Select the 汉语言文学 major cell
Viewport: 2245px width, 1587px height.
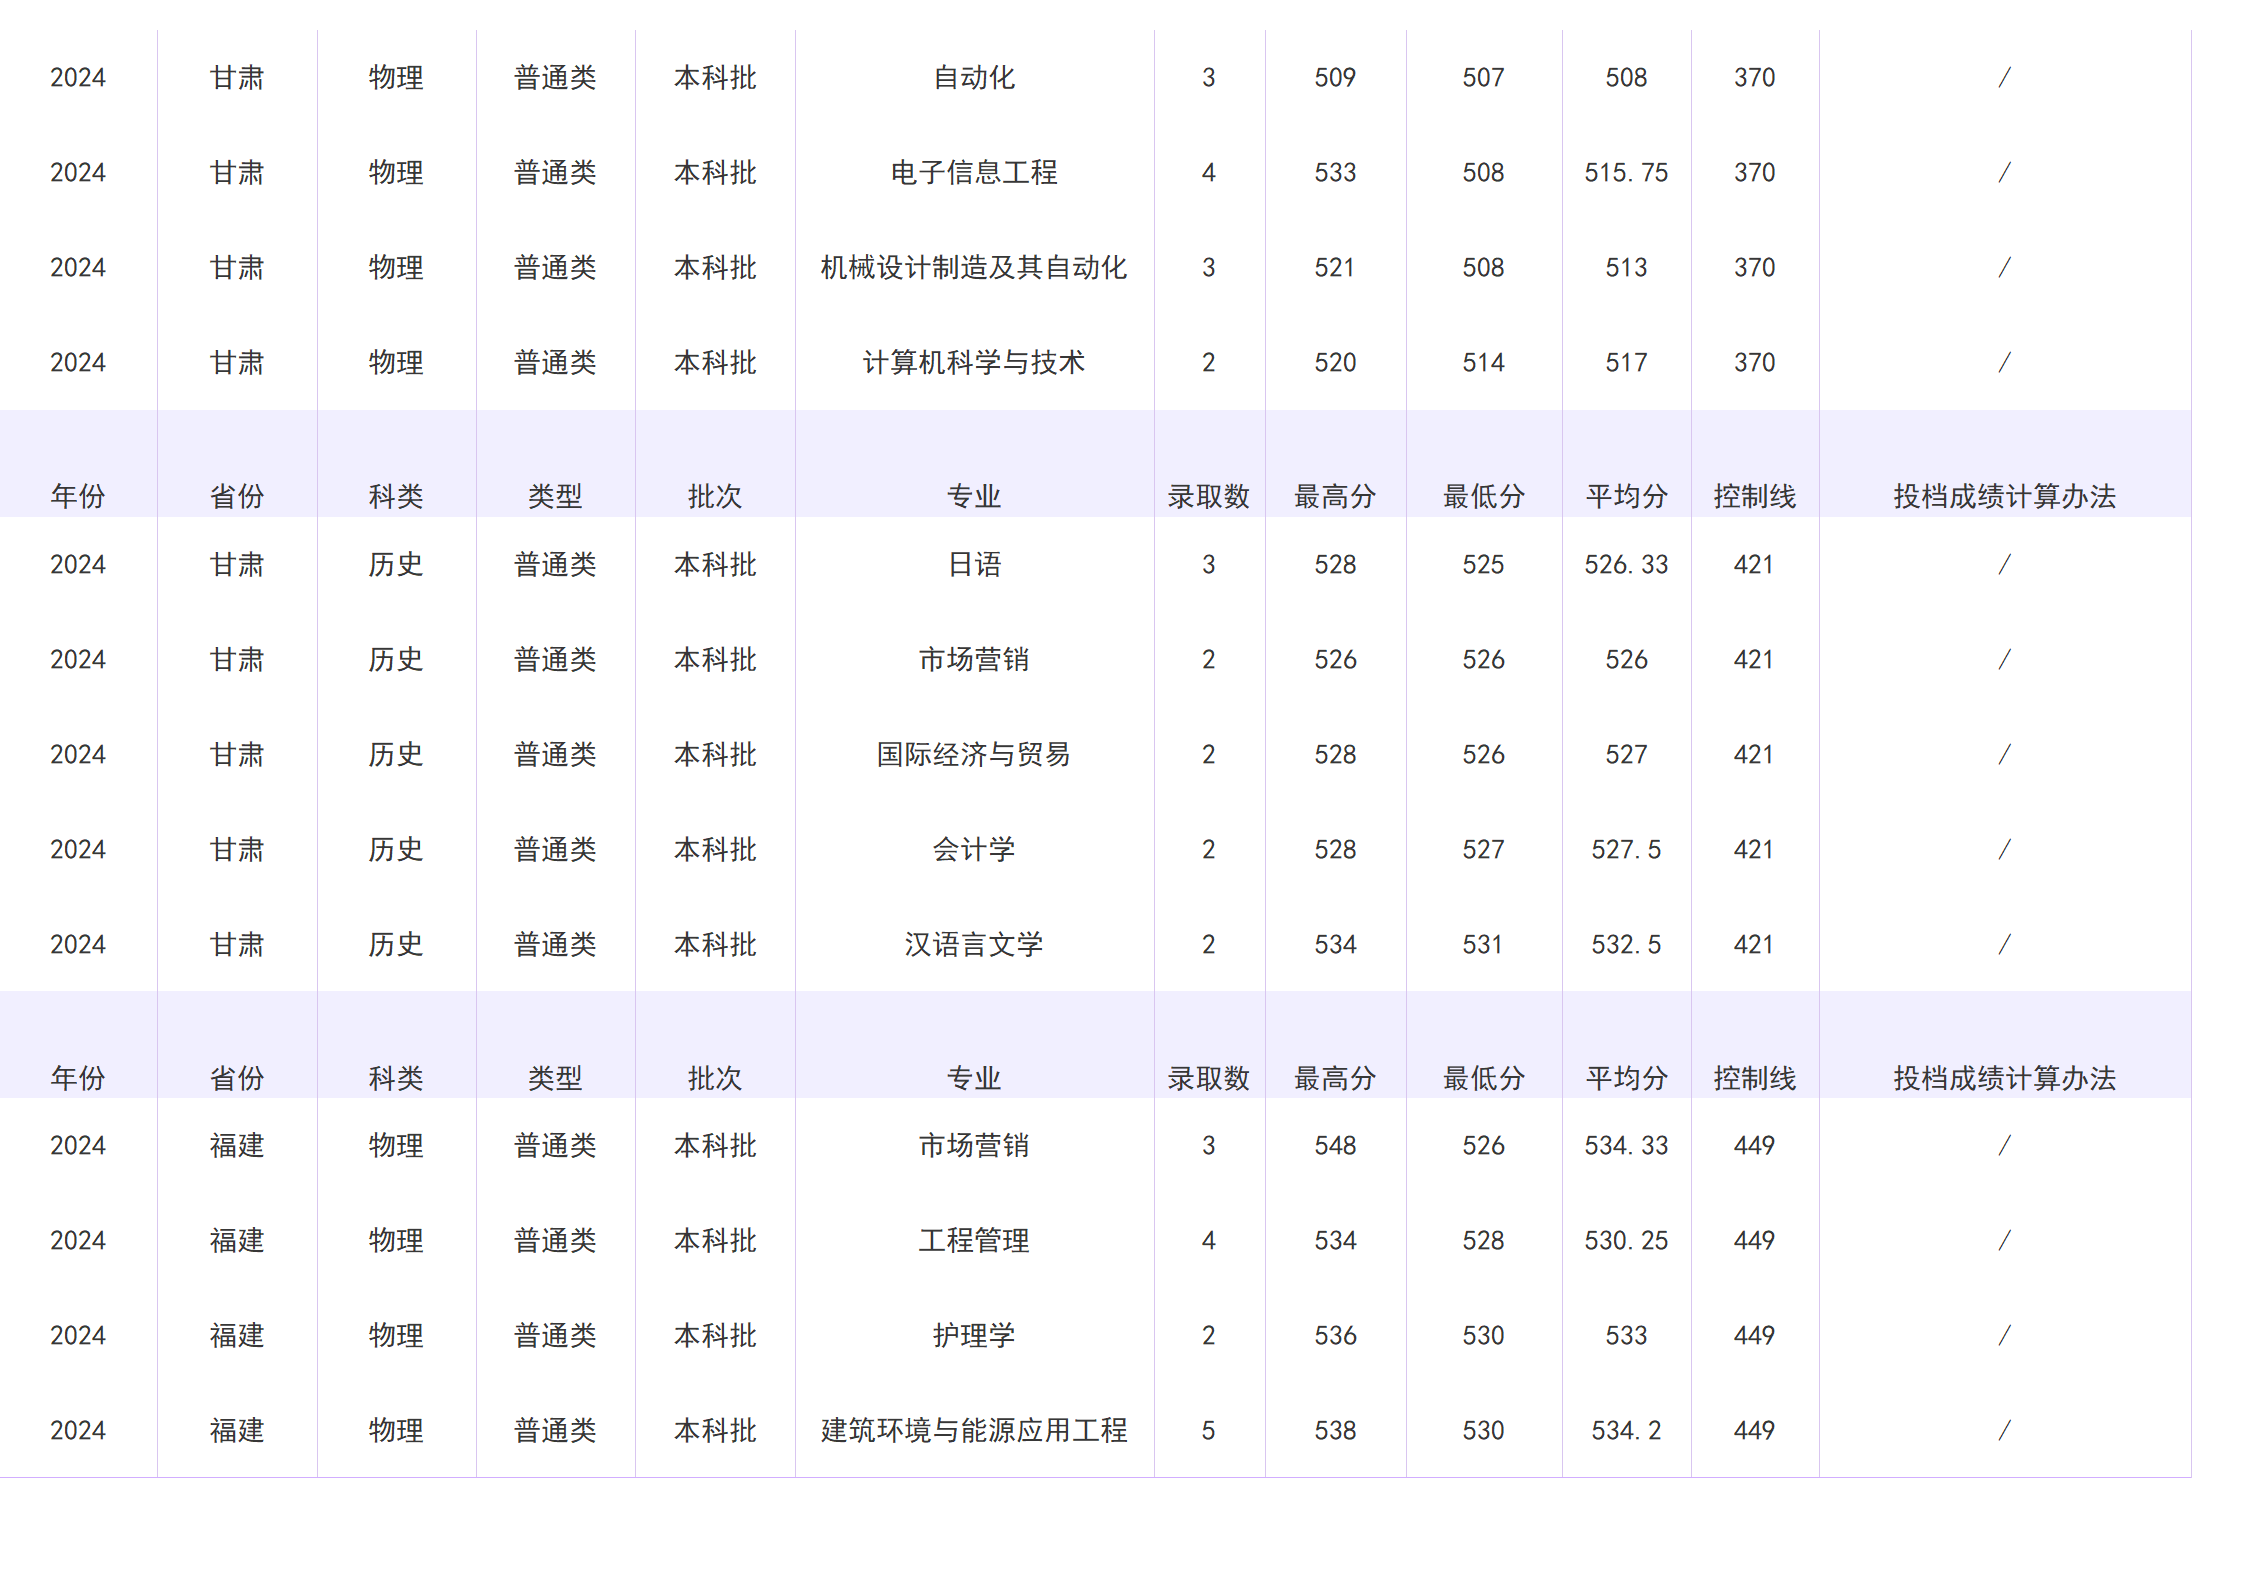point(974,945)
